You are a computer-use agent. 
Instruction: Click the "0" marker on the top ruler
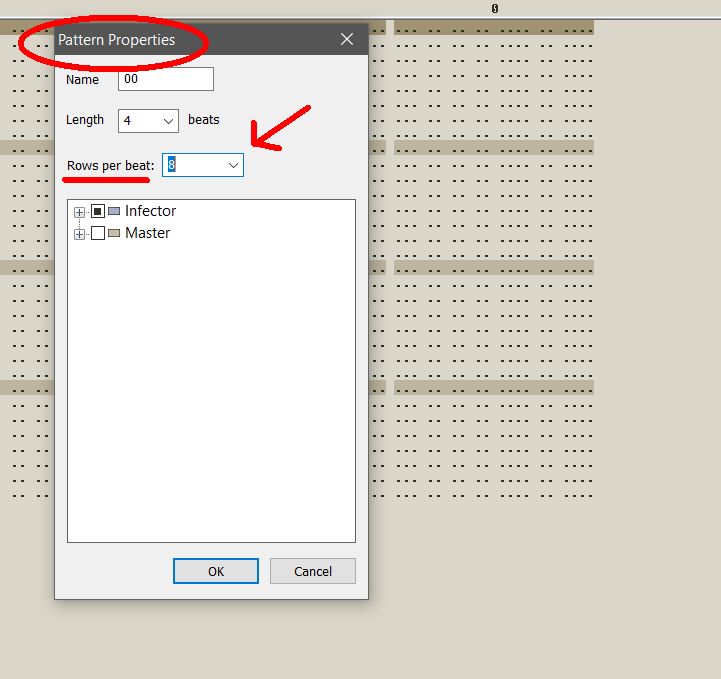[x=494, y=8]
